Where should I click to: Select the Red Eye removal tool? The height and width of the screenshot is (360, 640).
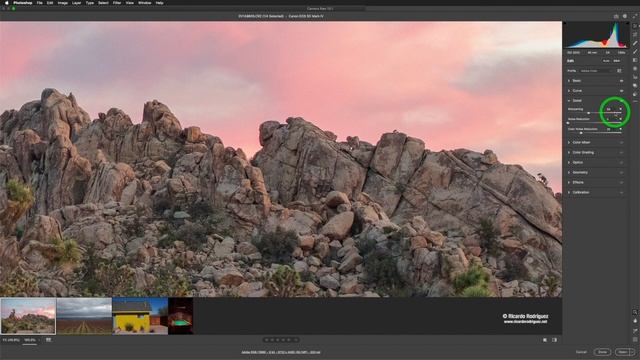tap(635, 77)
